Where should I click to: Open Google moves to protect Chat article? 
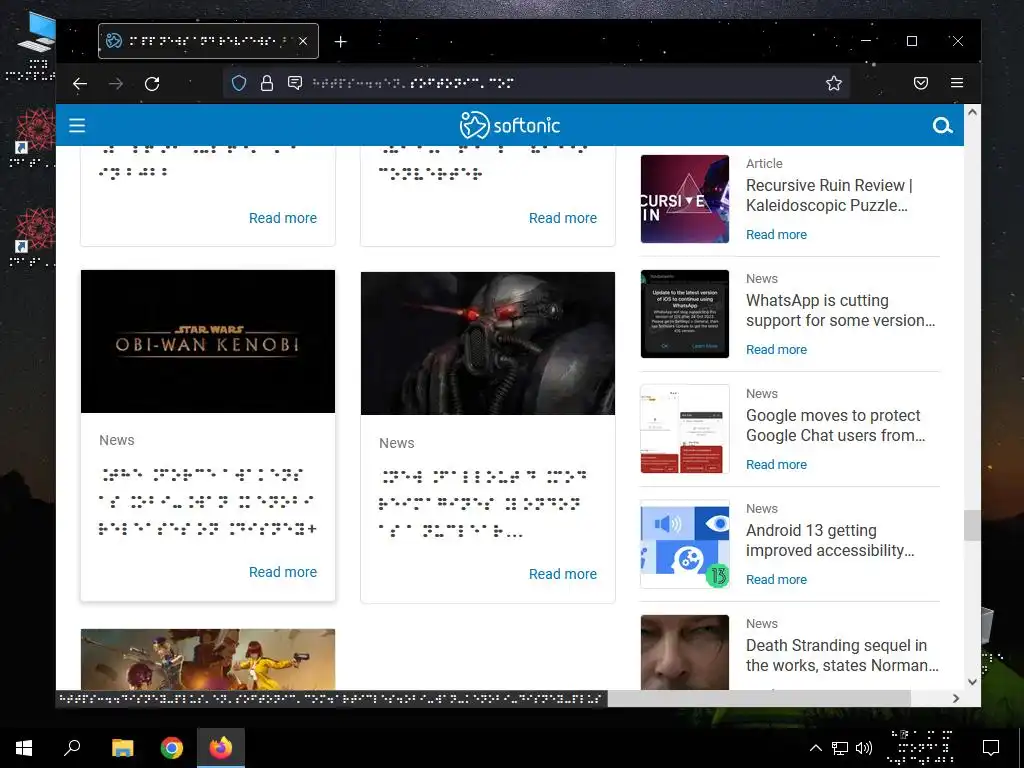click(x=835, y=425)
